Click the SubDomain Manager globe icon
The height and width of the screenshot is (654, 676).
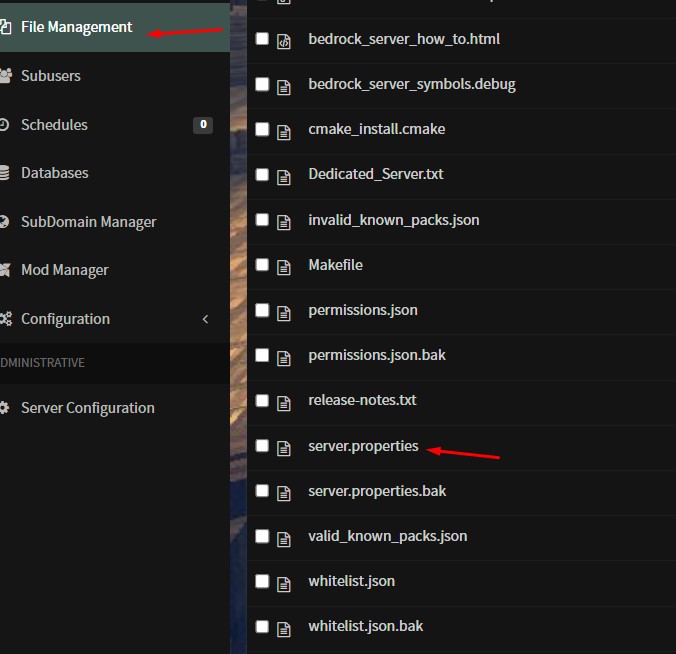(x=4, y=222)
